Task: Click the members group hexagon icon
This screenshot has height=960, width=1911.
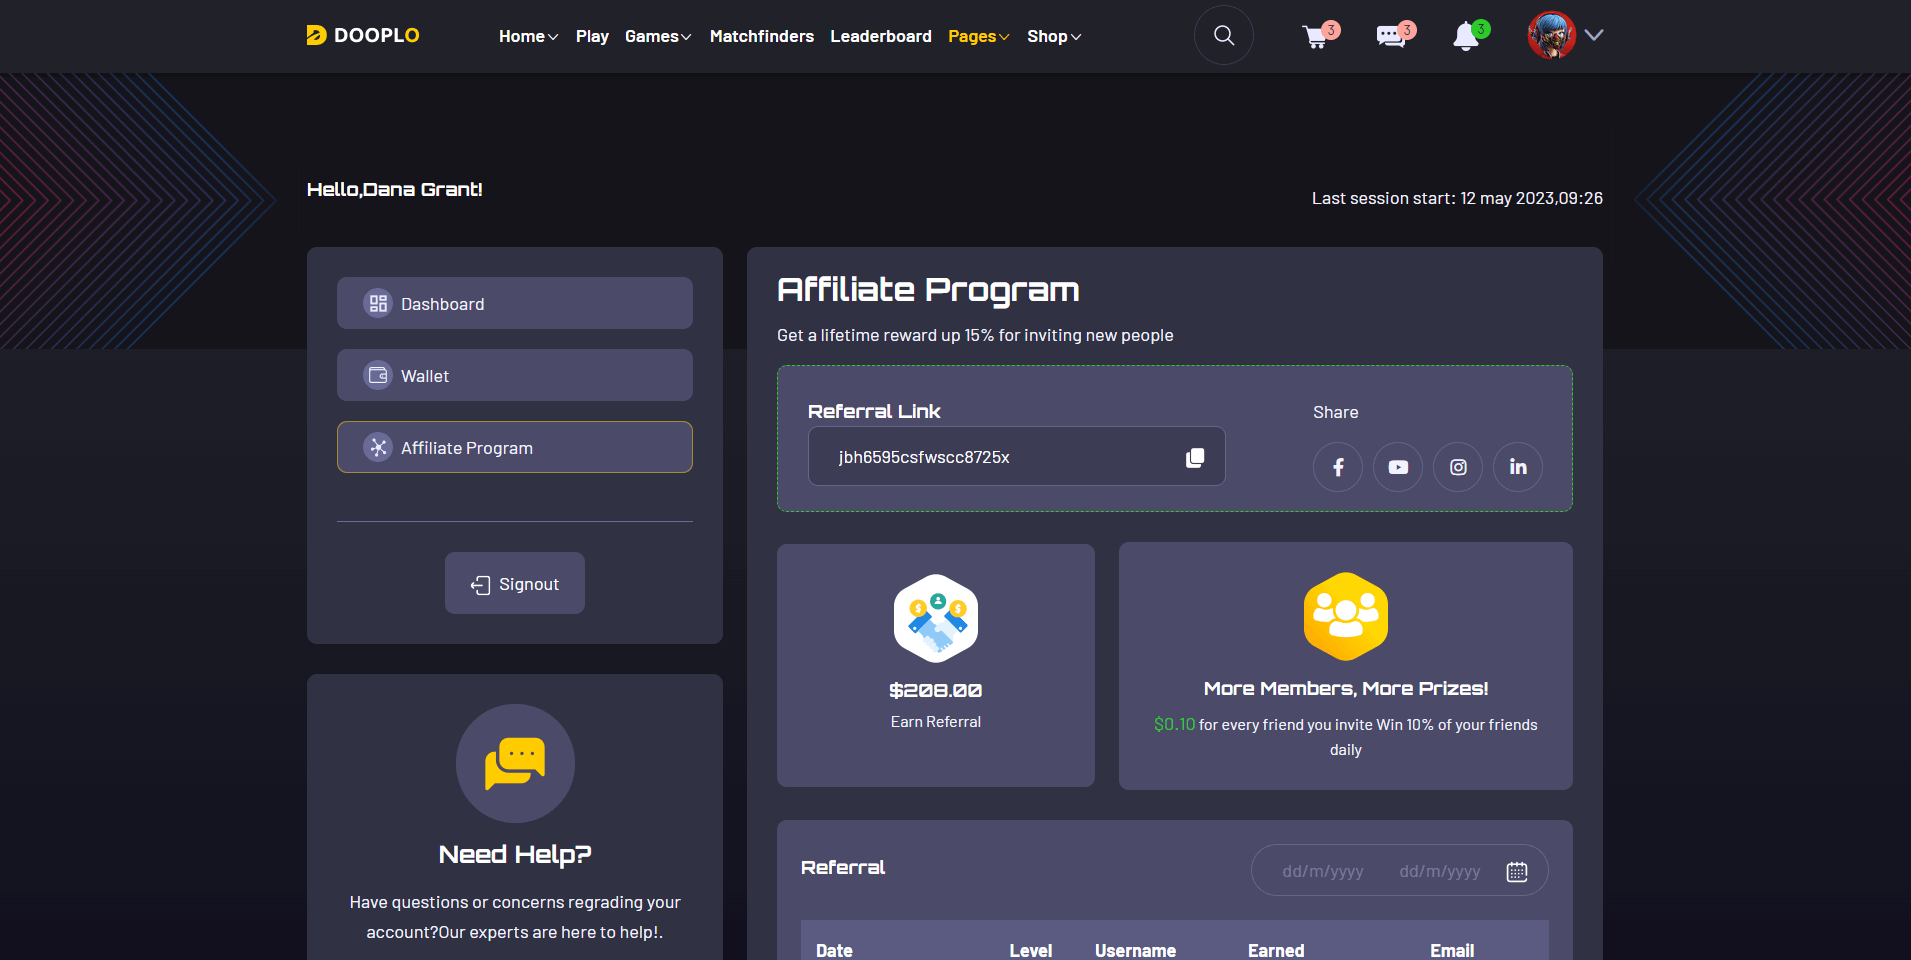Action: pyautogui.click(x=1346, y=616)
